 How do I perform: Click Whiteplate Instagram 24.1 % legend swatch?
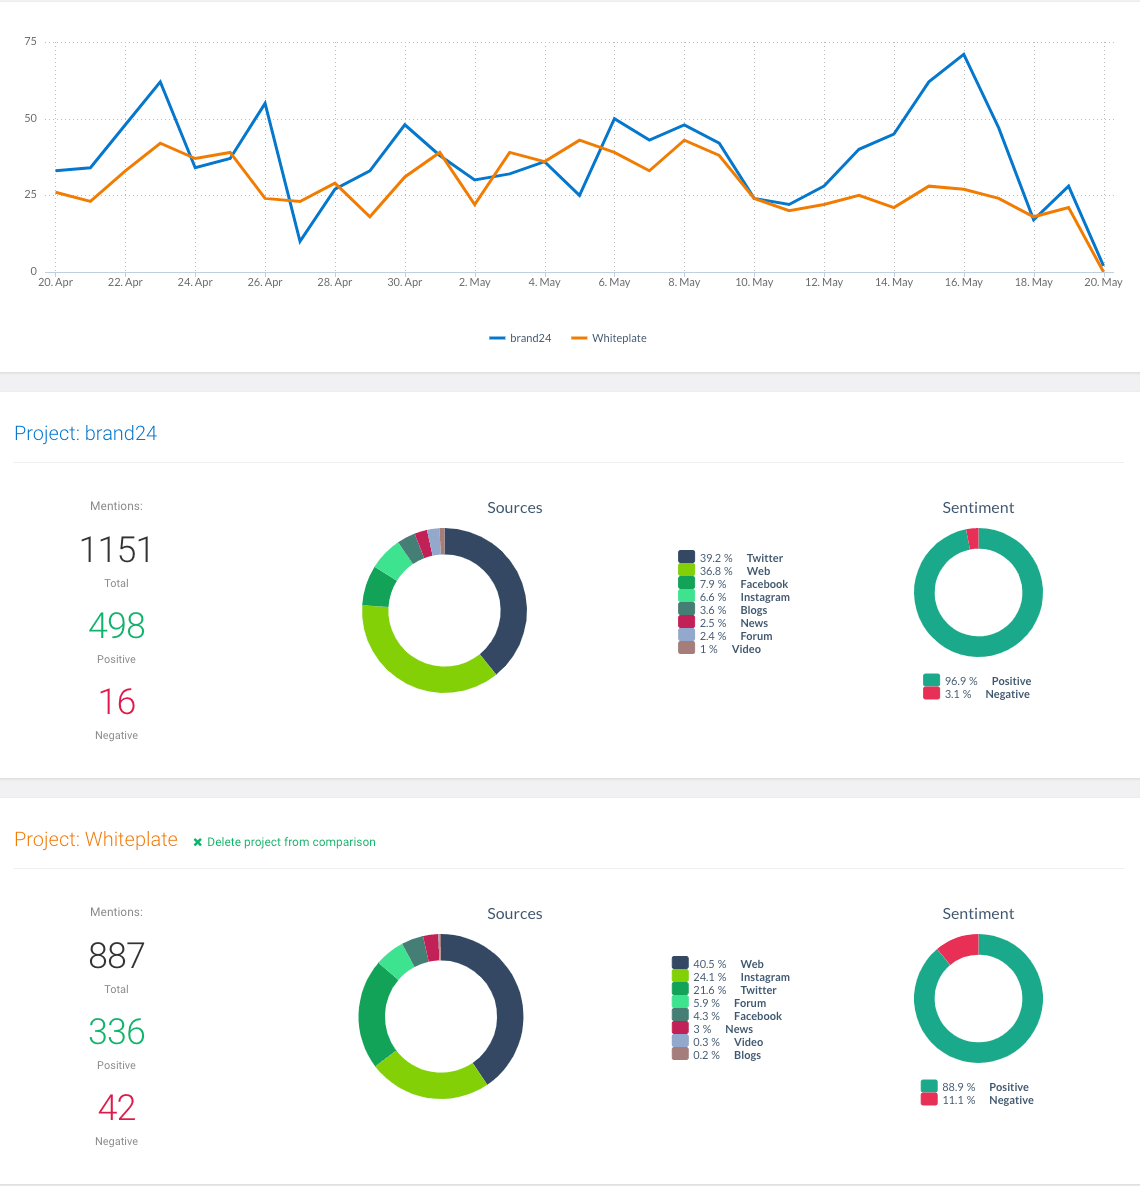coord(680,976)
